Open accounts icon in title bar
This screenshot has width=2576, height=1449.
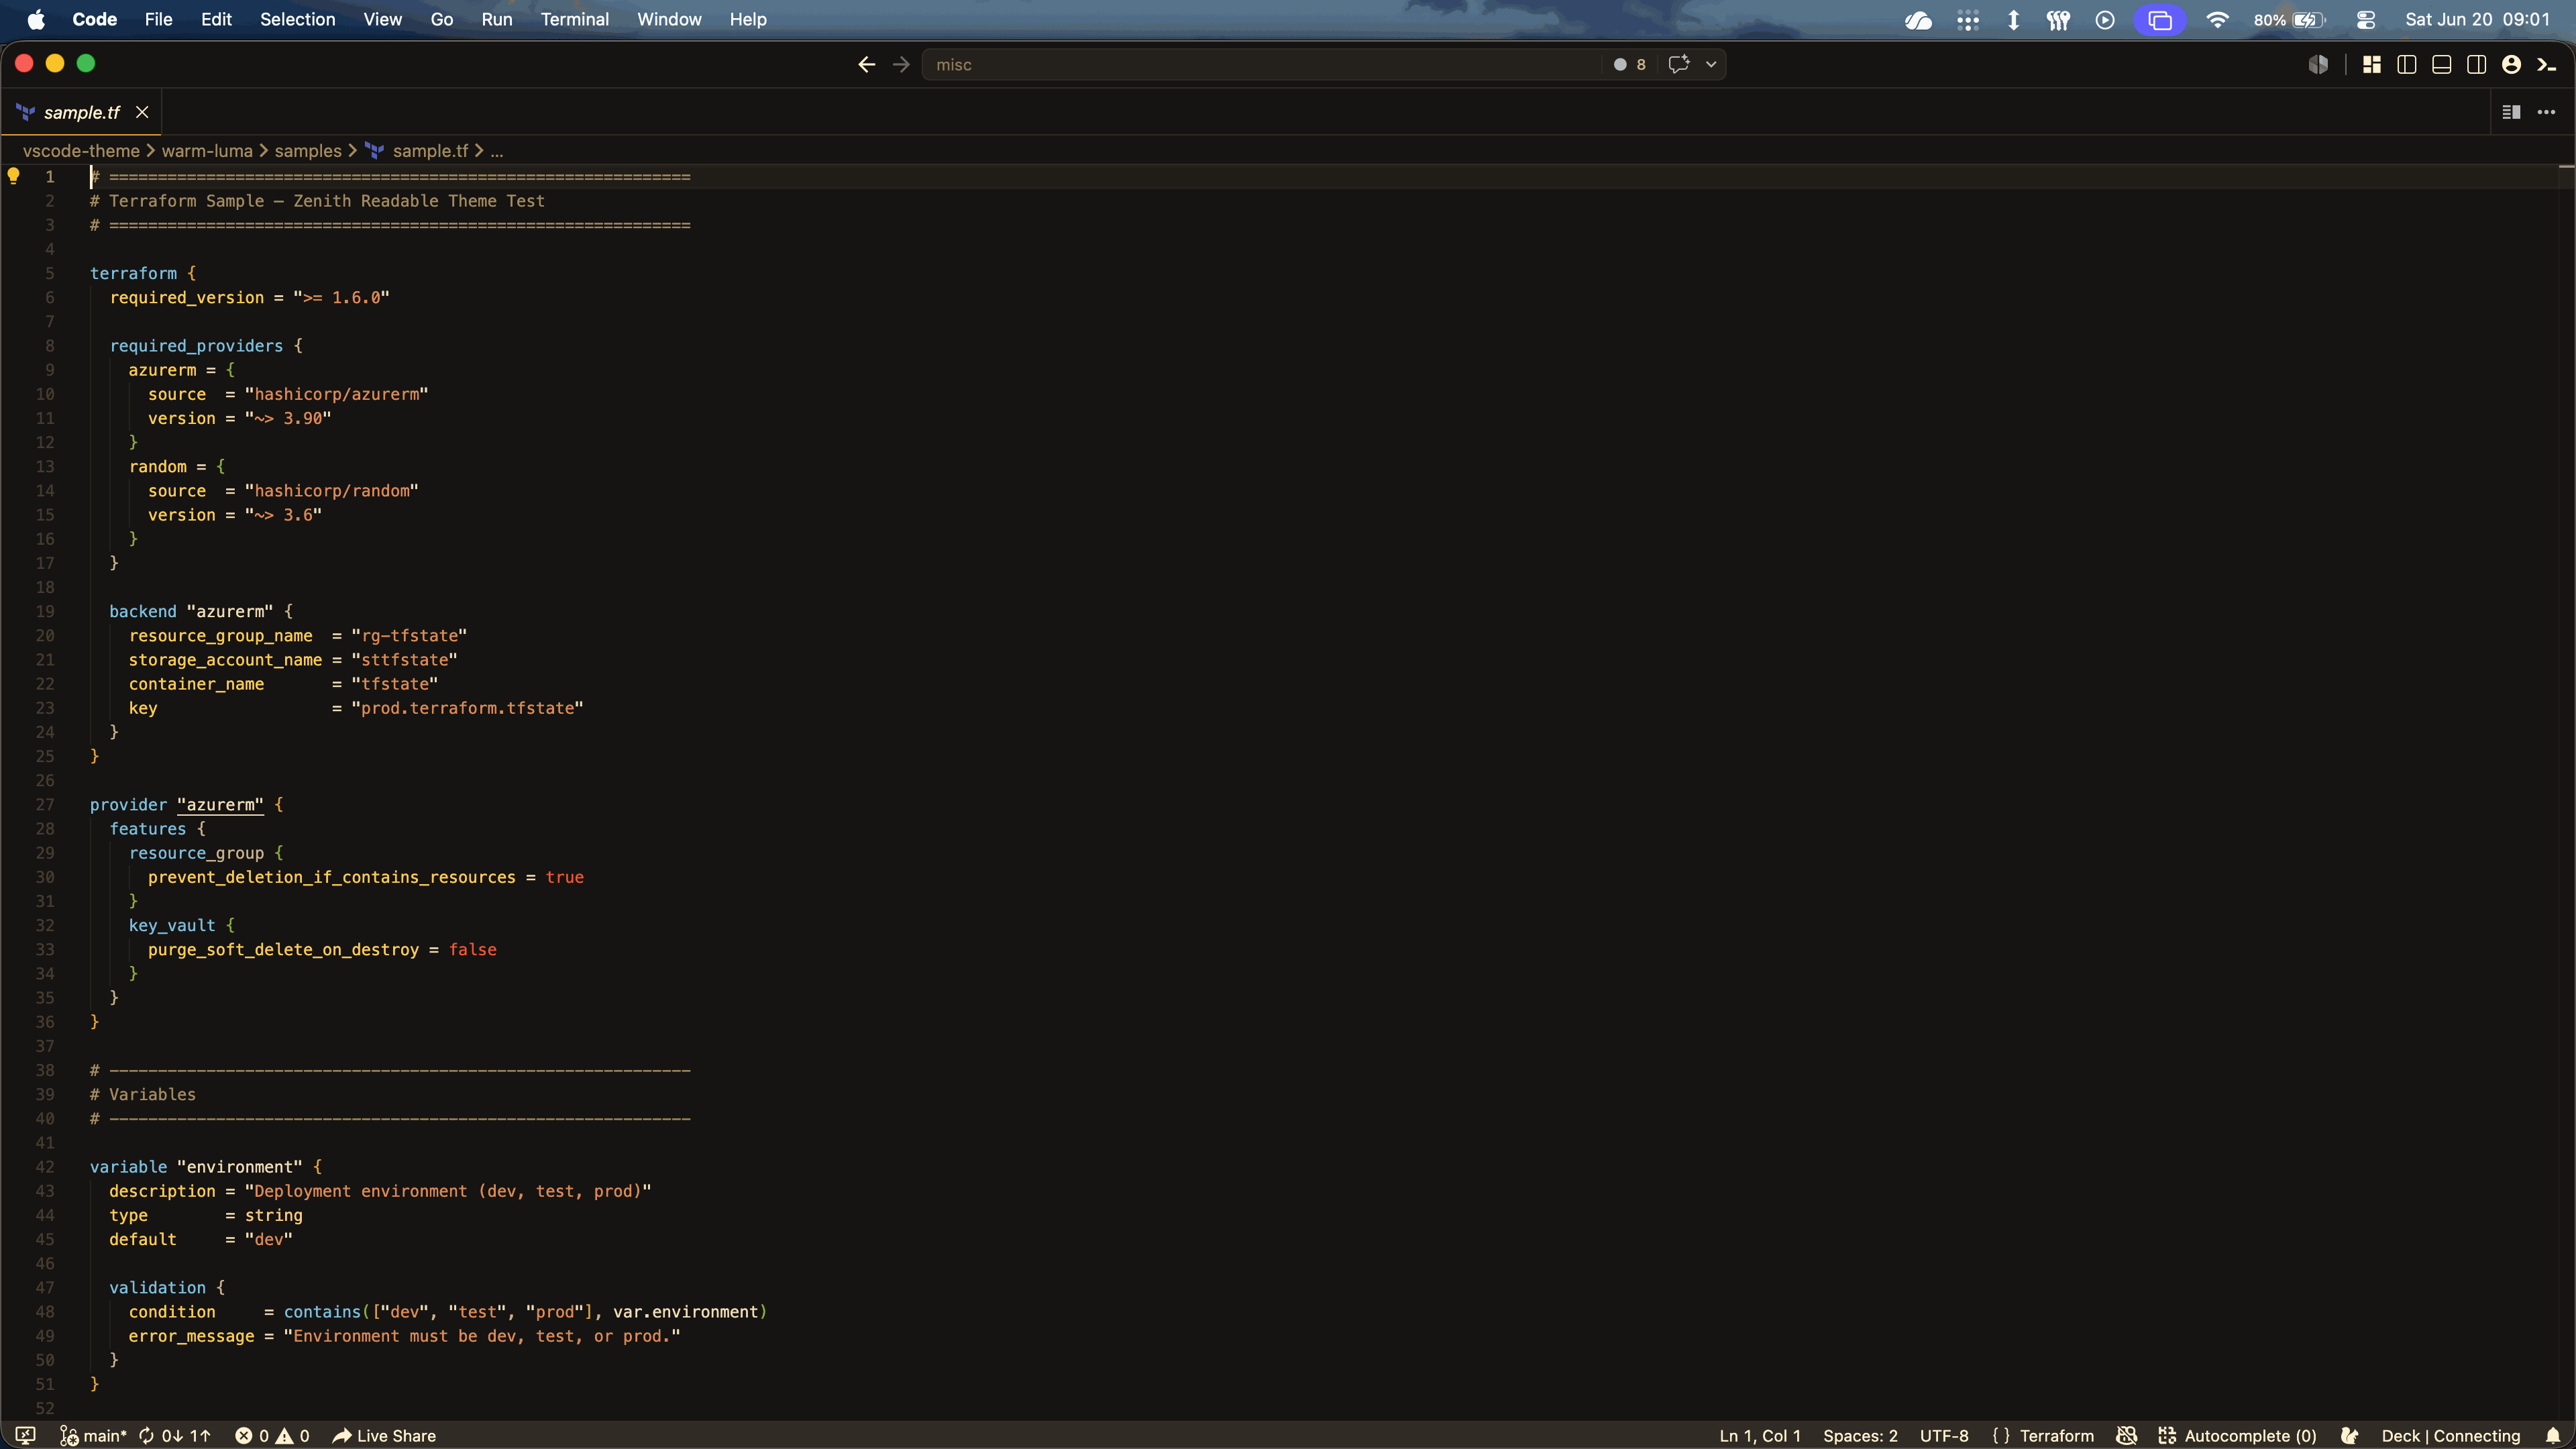pyautogui.click(x=2511, y=64)
